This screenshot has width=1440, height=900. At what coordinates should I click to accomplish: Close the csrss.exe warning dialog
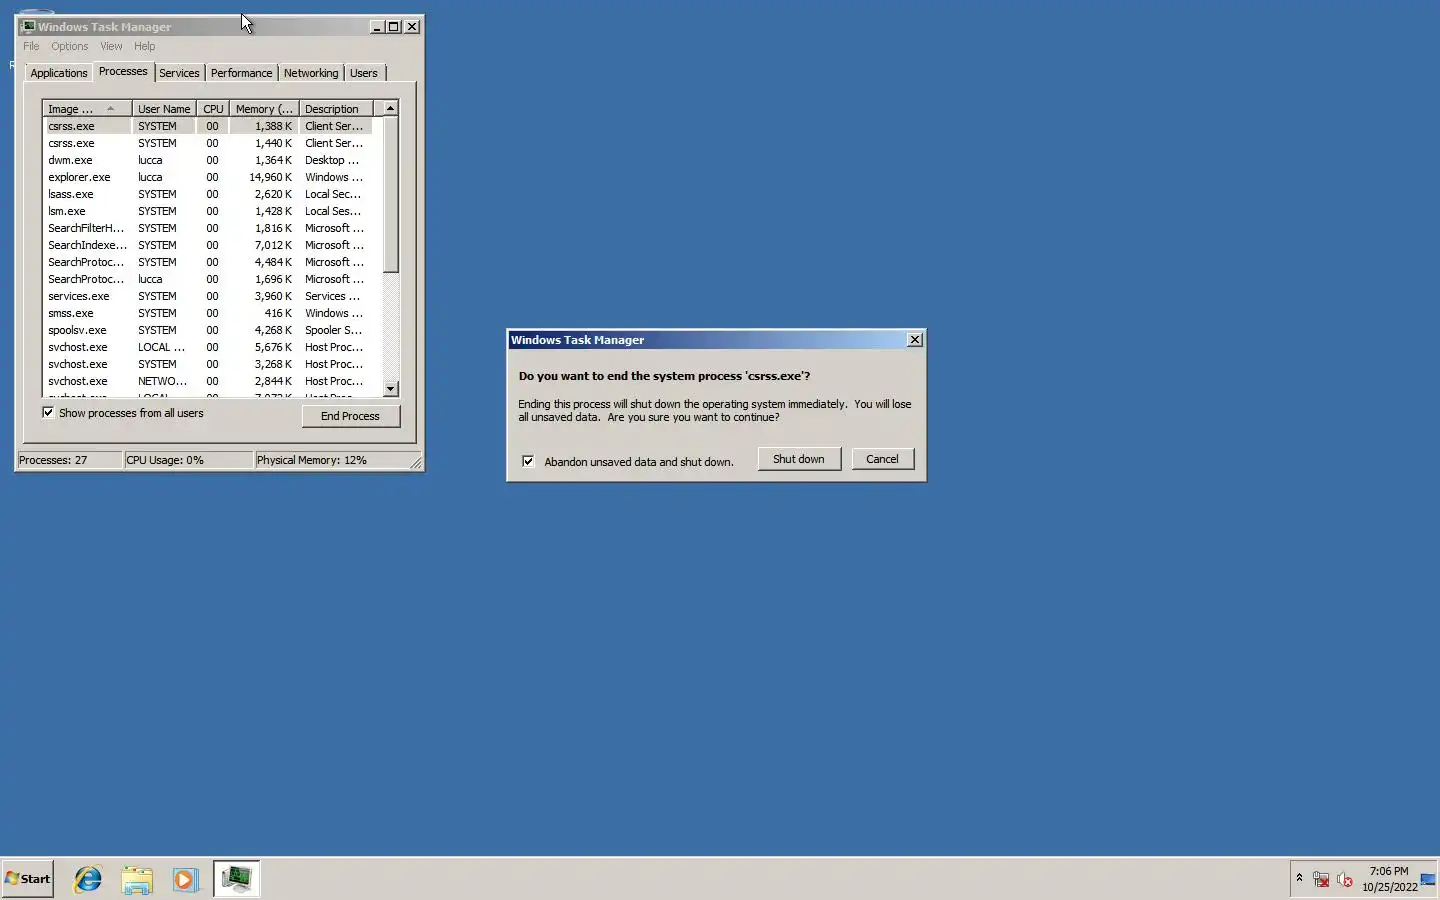coord(914,340)
